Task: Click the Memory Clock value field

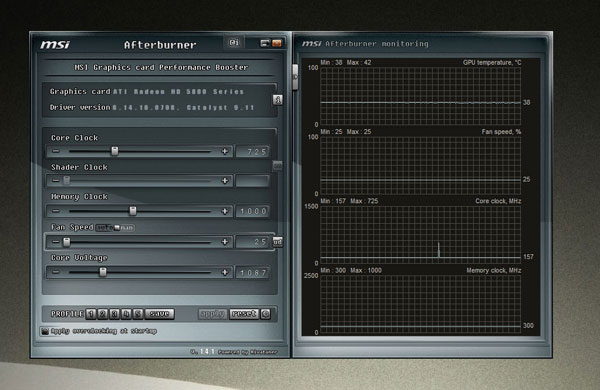Action: (x=253, y=211)
